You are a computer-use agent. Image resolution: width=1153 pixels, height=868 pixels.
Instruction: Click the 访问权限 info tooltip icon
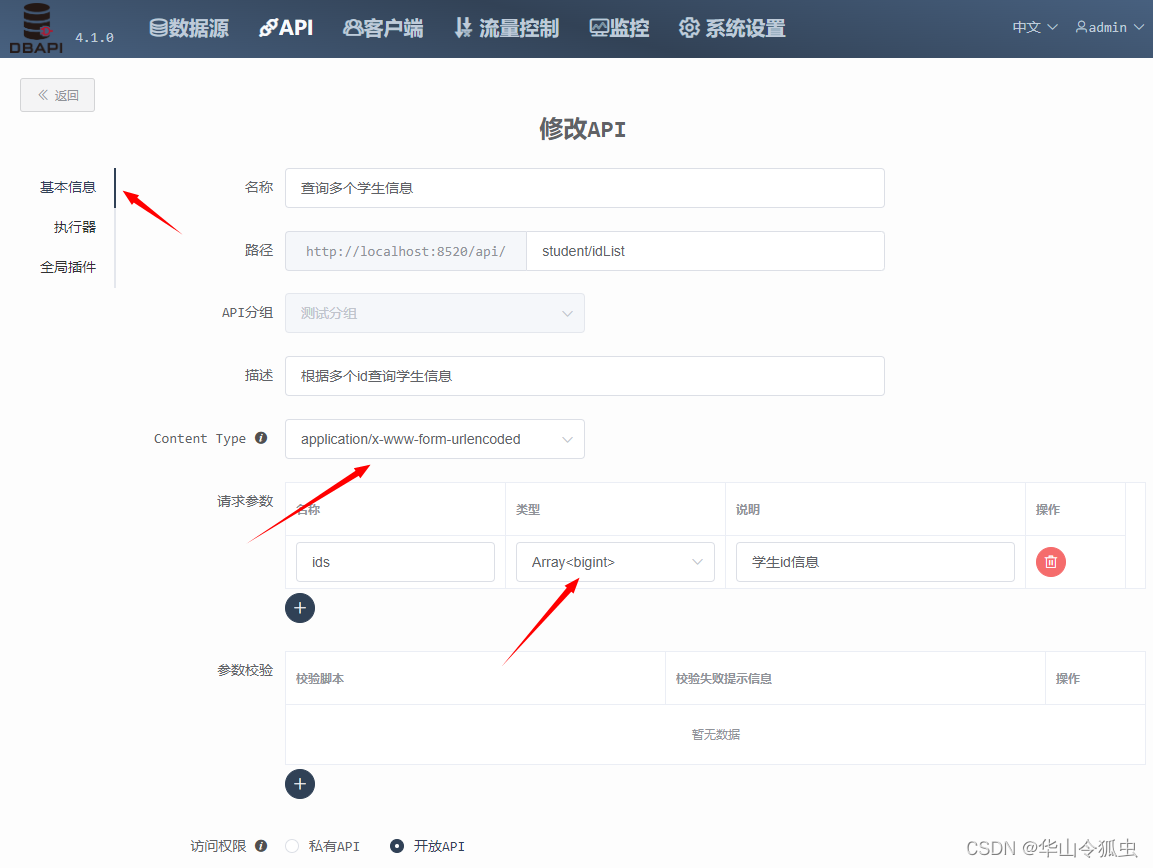pyautogui.click(x=260, y=846)
